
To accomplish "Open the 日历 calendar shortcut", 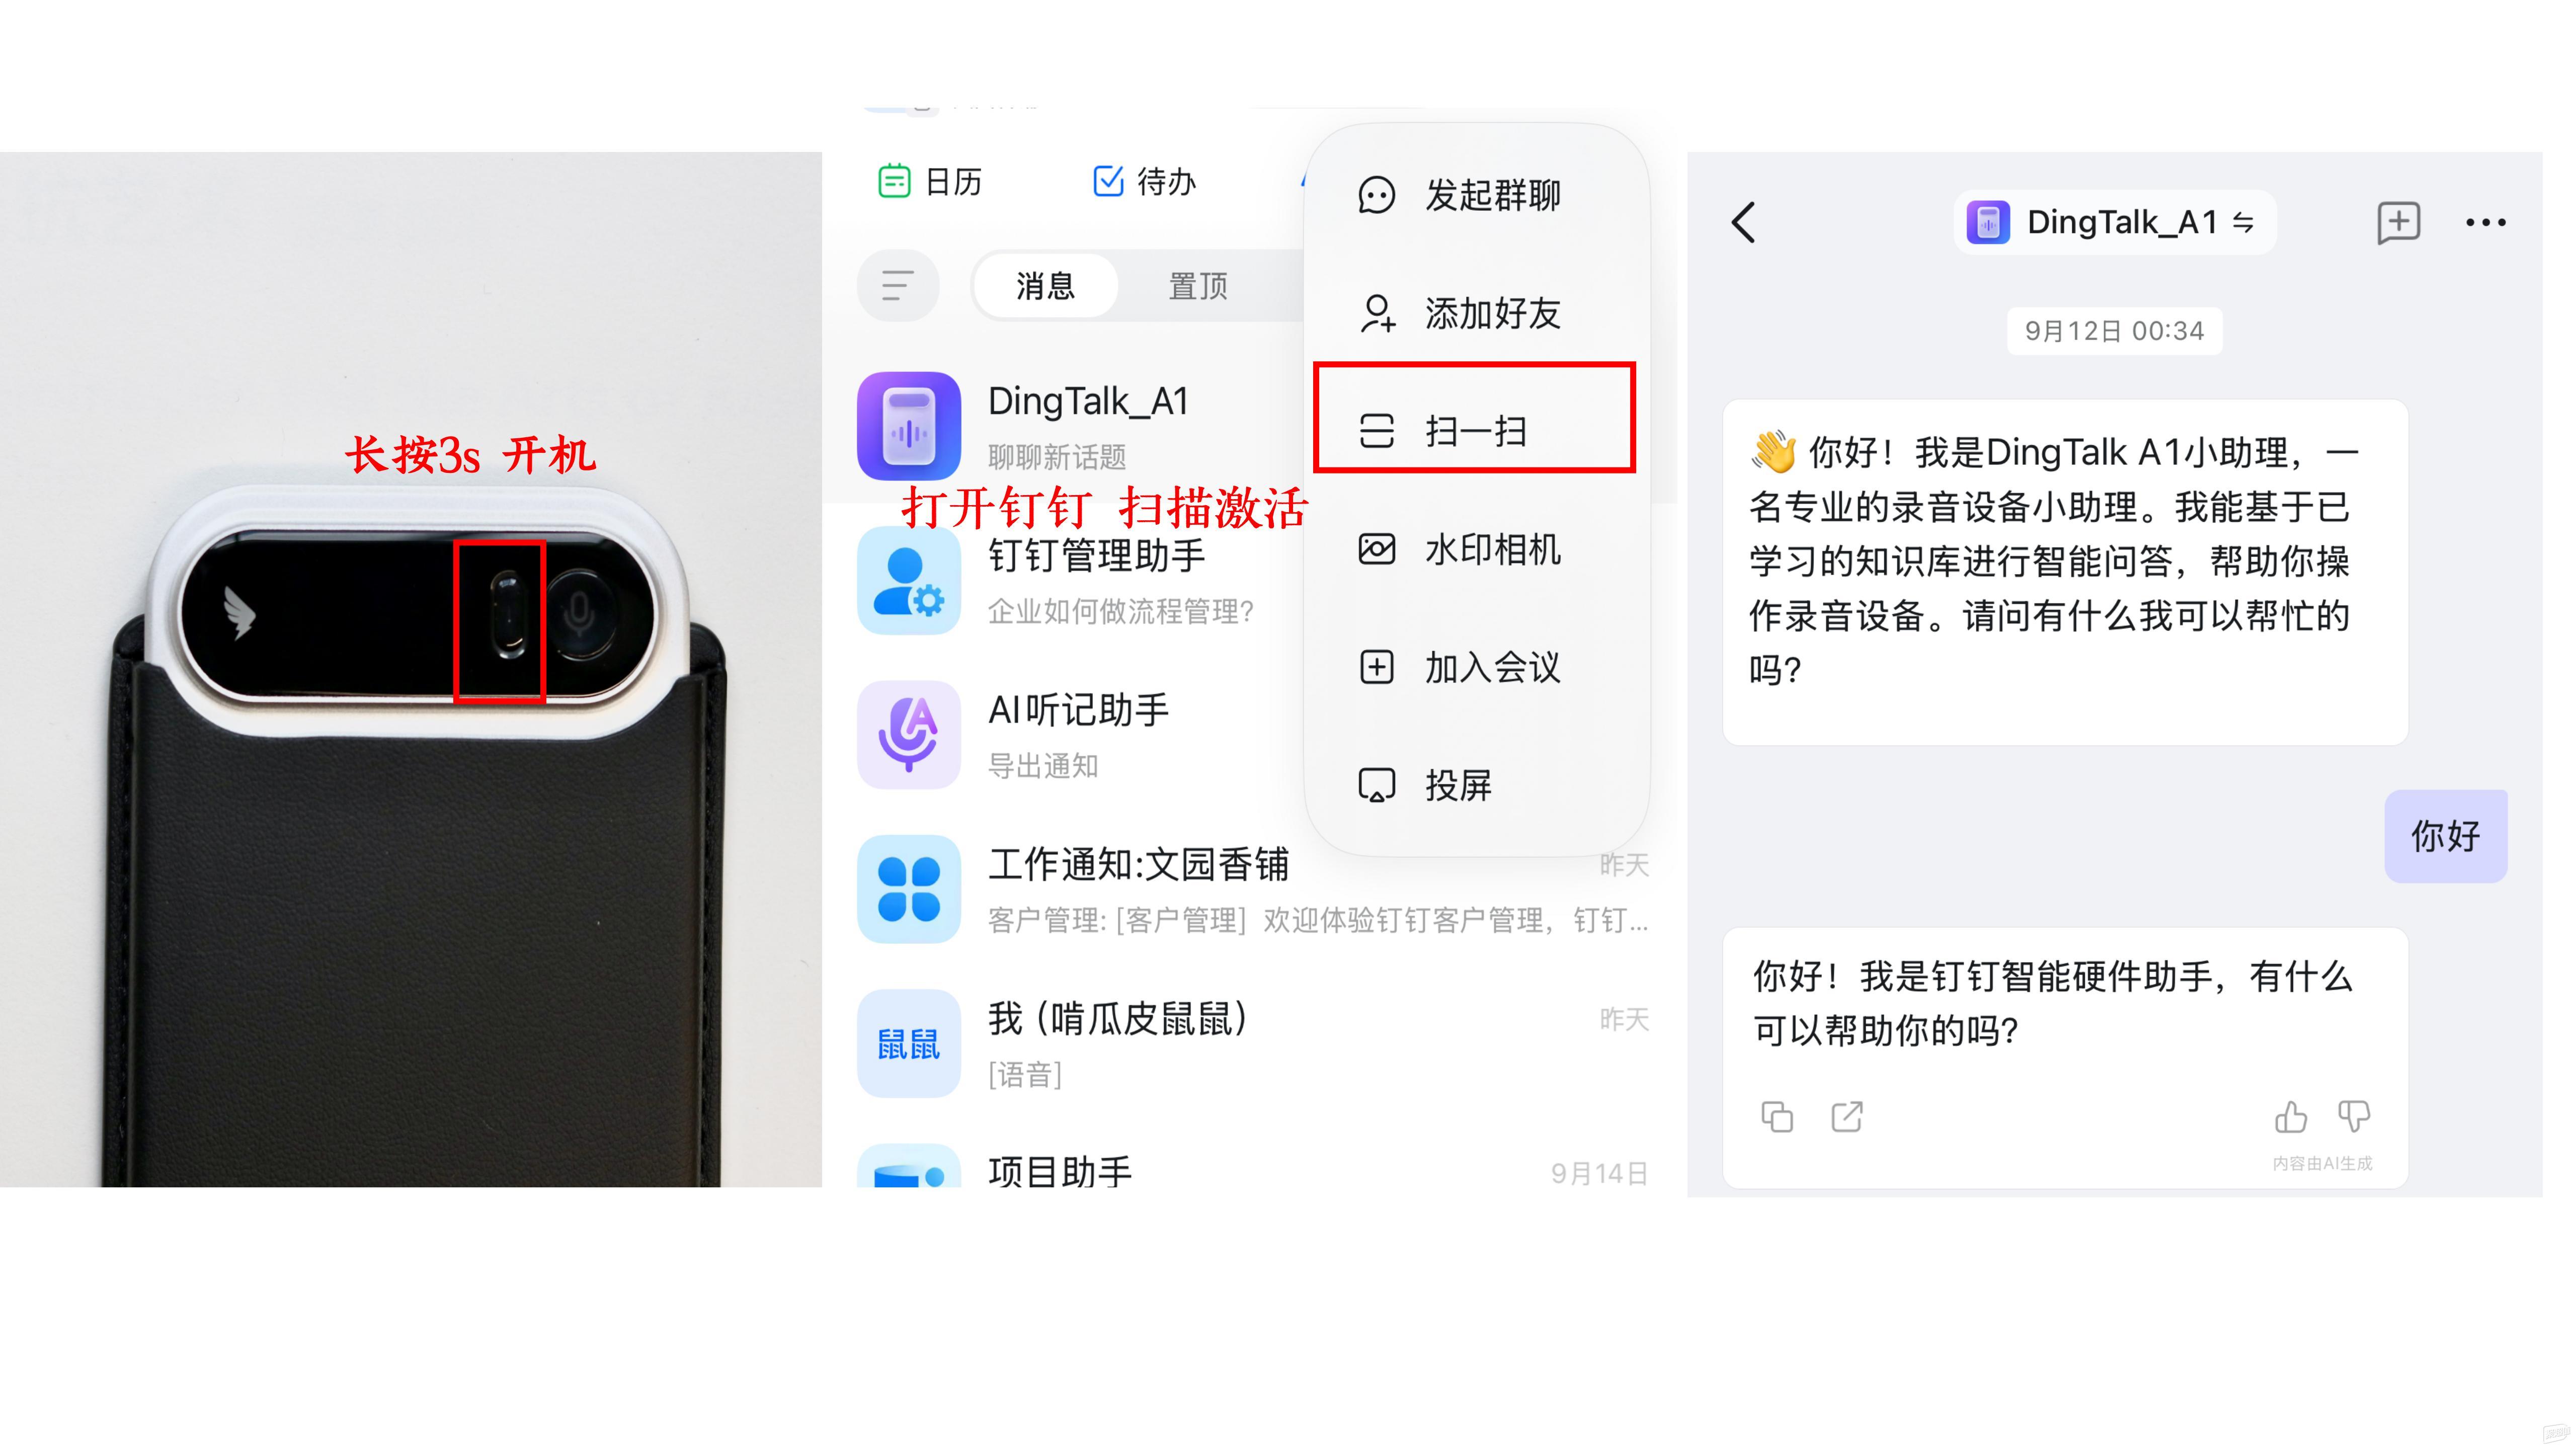I will tap(930, 182).
